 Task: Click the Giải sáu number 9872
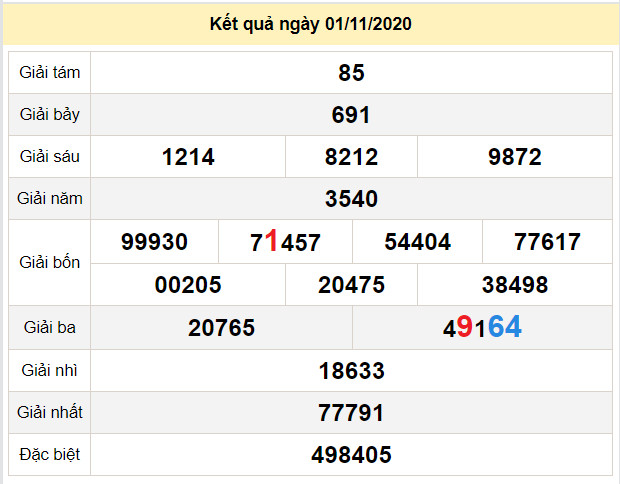pyautogui.click(x=515, y=157)
